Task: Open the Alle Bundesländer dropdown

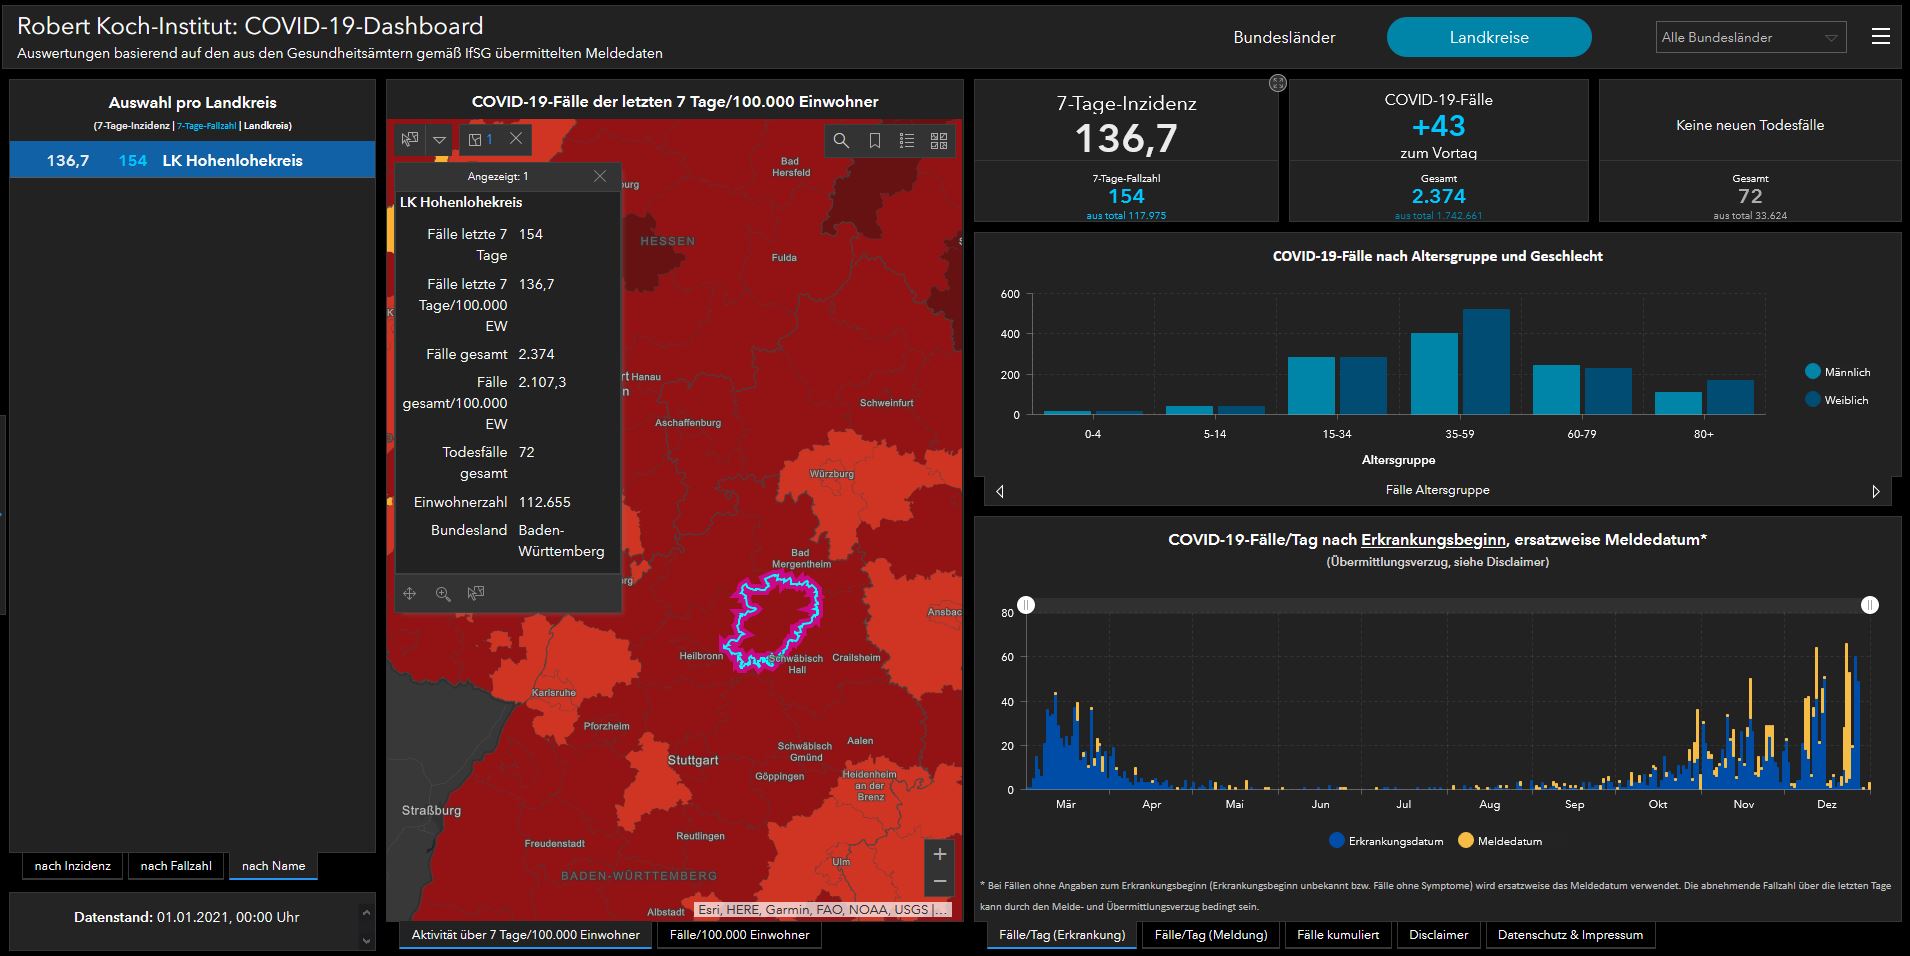Action: [x=1749, y=38]
